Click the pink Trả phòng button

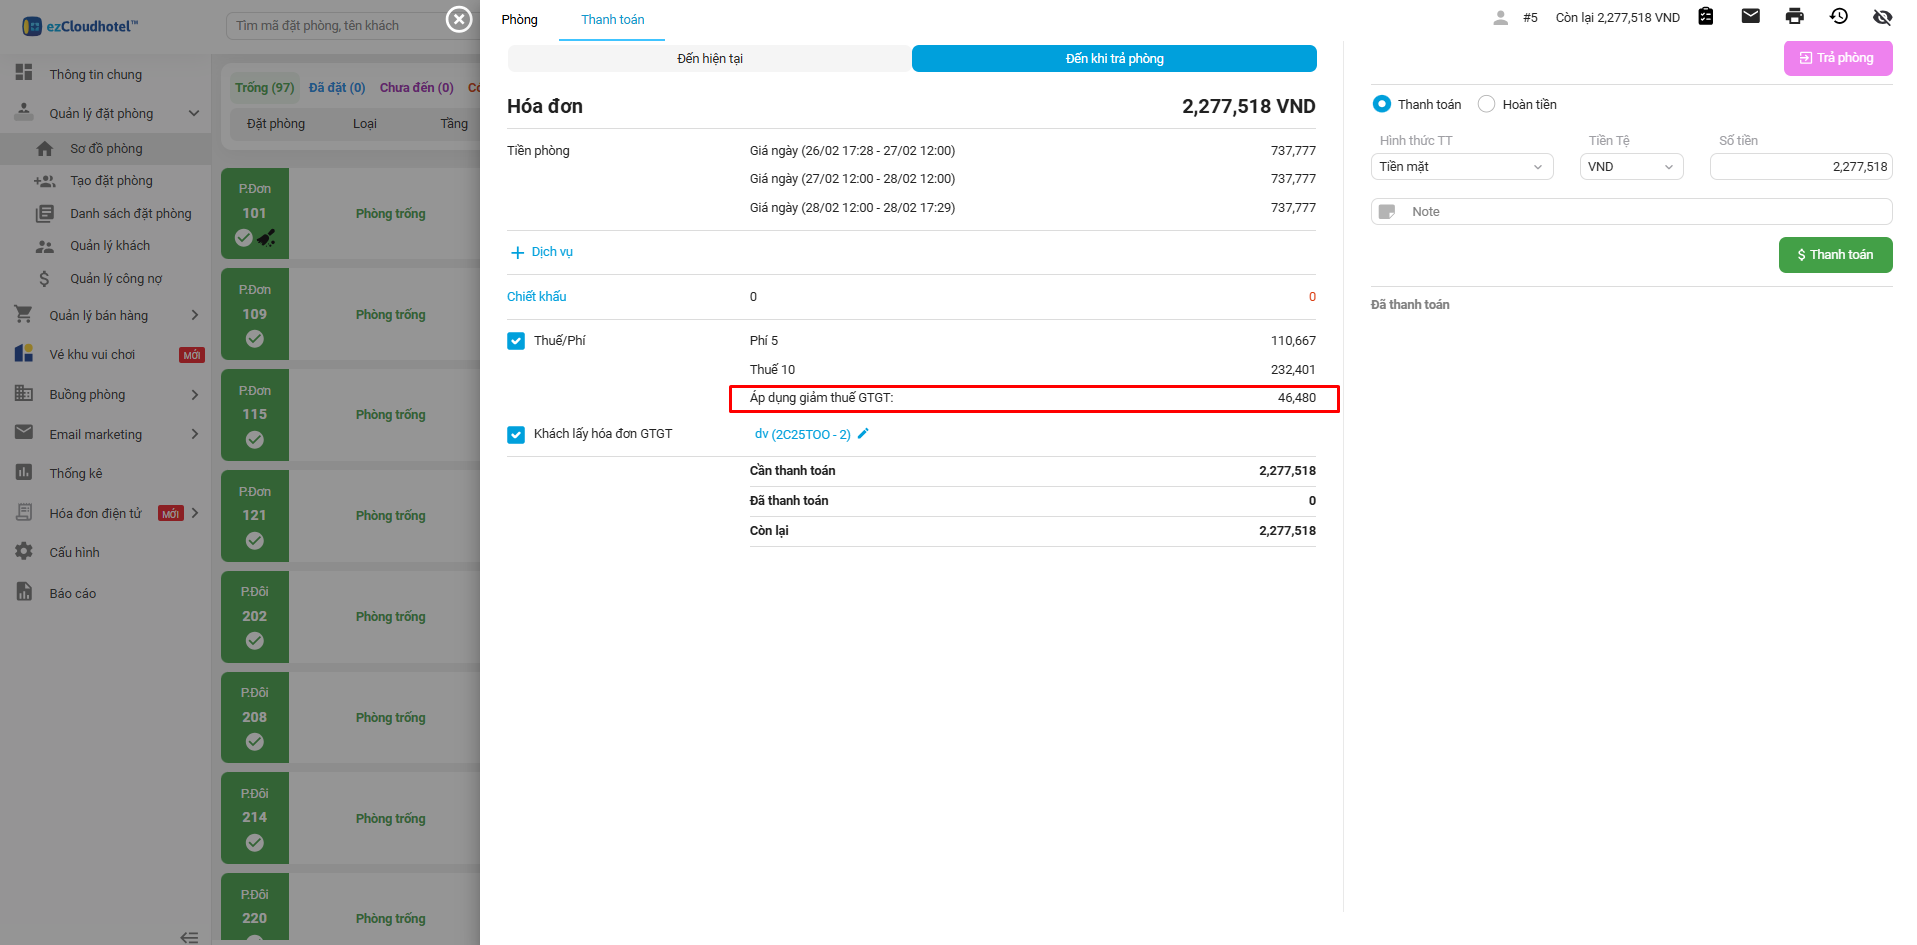(1837, 58)
